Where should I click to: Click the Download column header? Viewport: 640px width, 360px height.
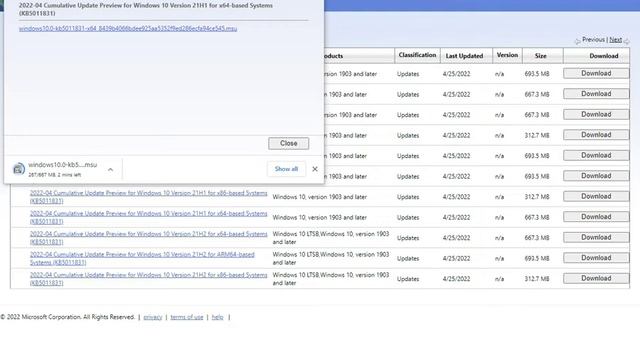(604, 56)
